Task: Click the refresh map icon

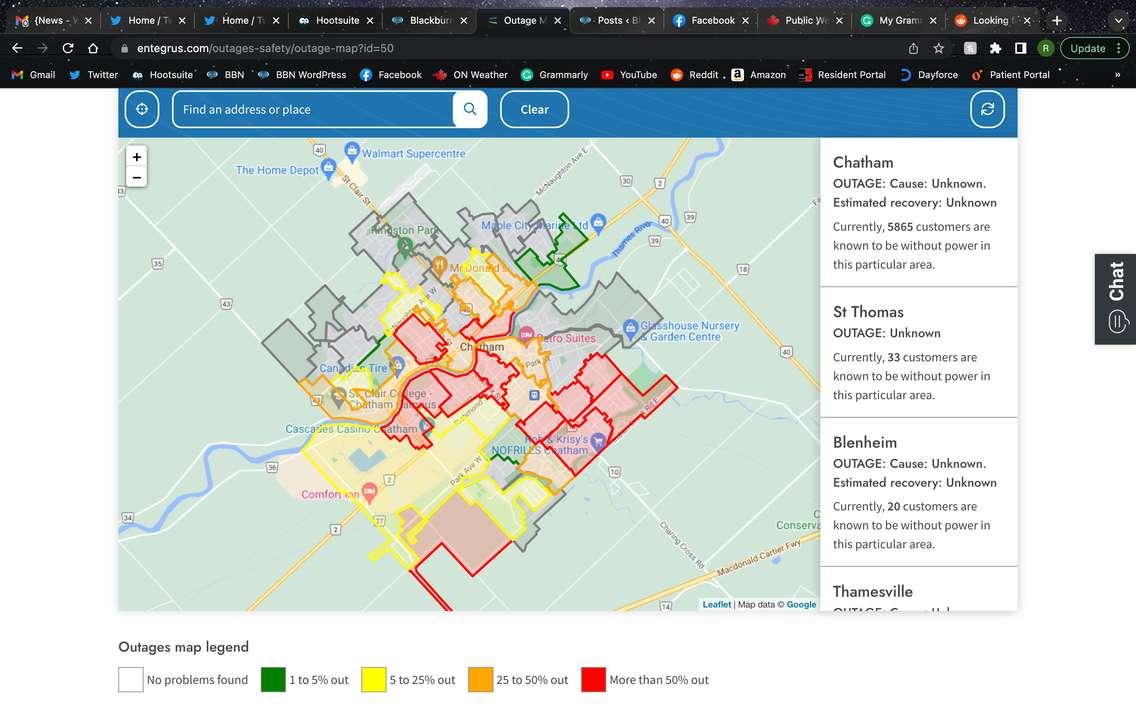Action: [987, 109]
